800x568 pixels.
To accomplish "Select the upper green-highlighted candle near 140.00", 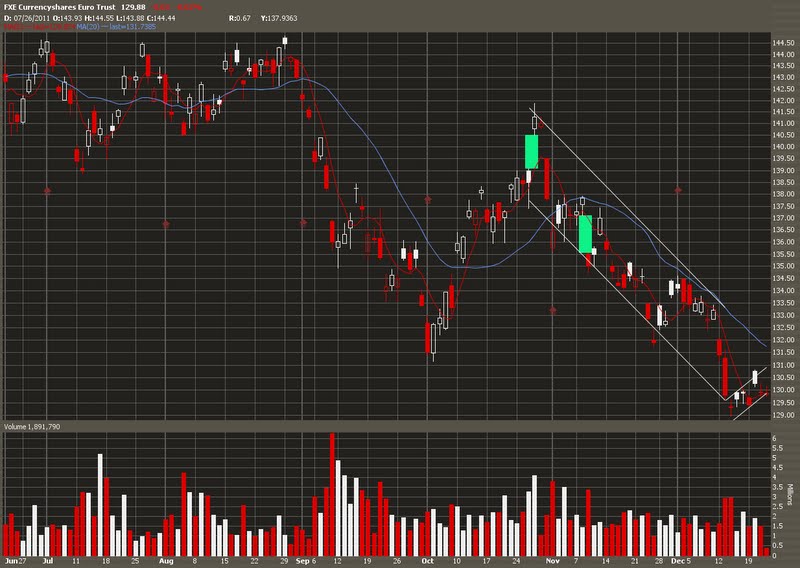I will coord(532,151).
